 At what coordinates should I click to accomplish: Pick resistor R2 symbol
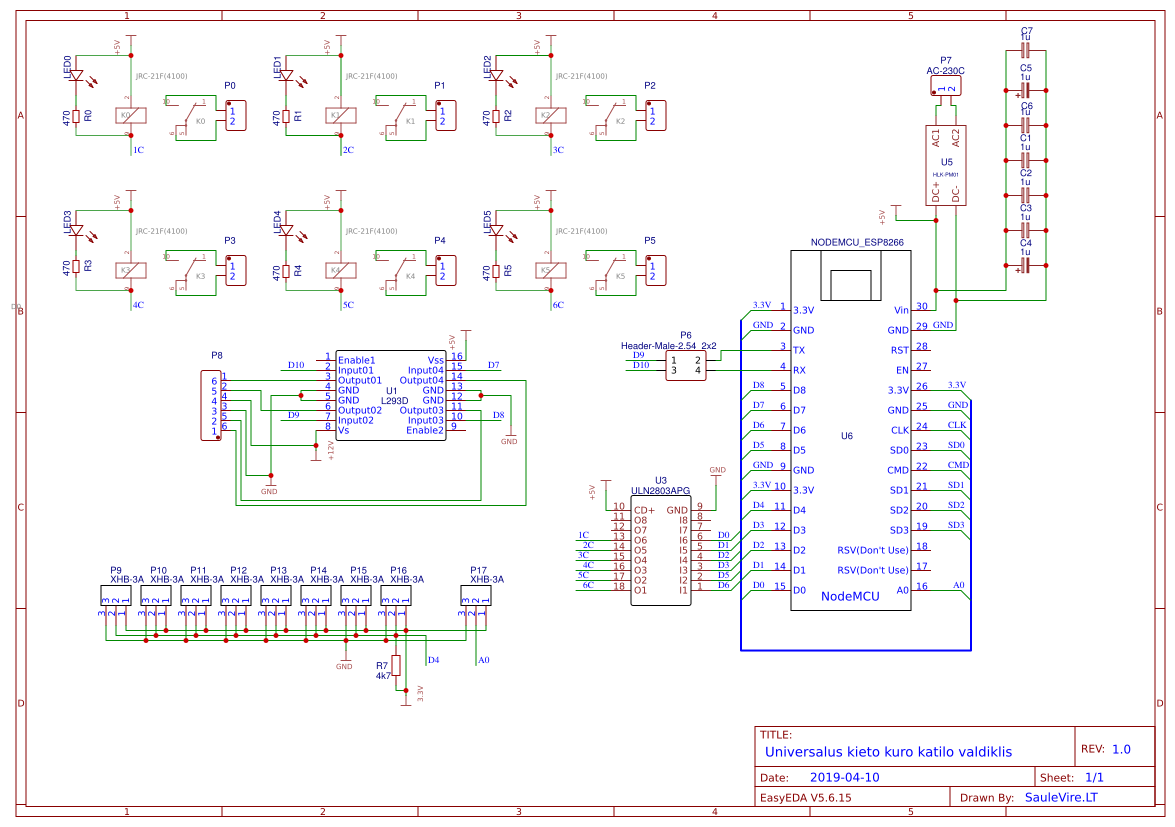pyautogui.click(x=495, y=116)
